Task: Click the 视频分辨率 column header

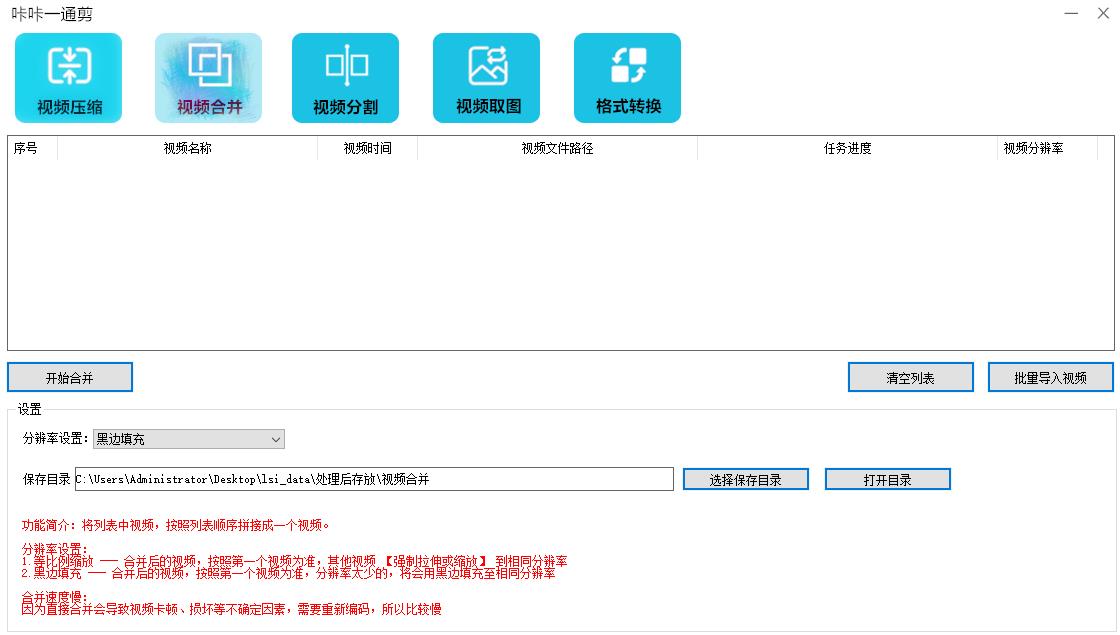Action: (1035, 148)
